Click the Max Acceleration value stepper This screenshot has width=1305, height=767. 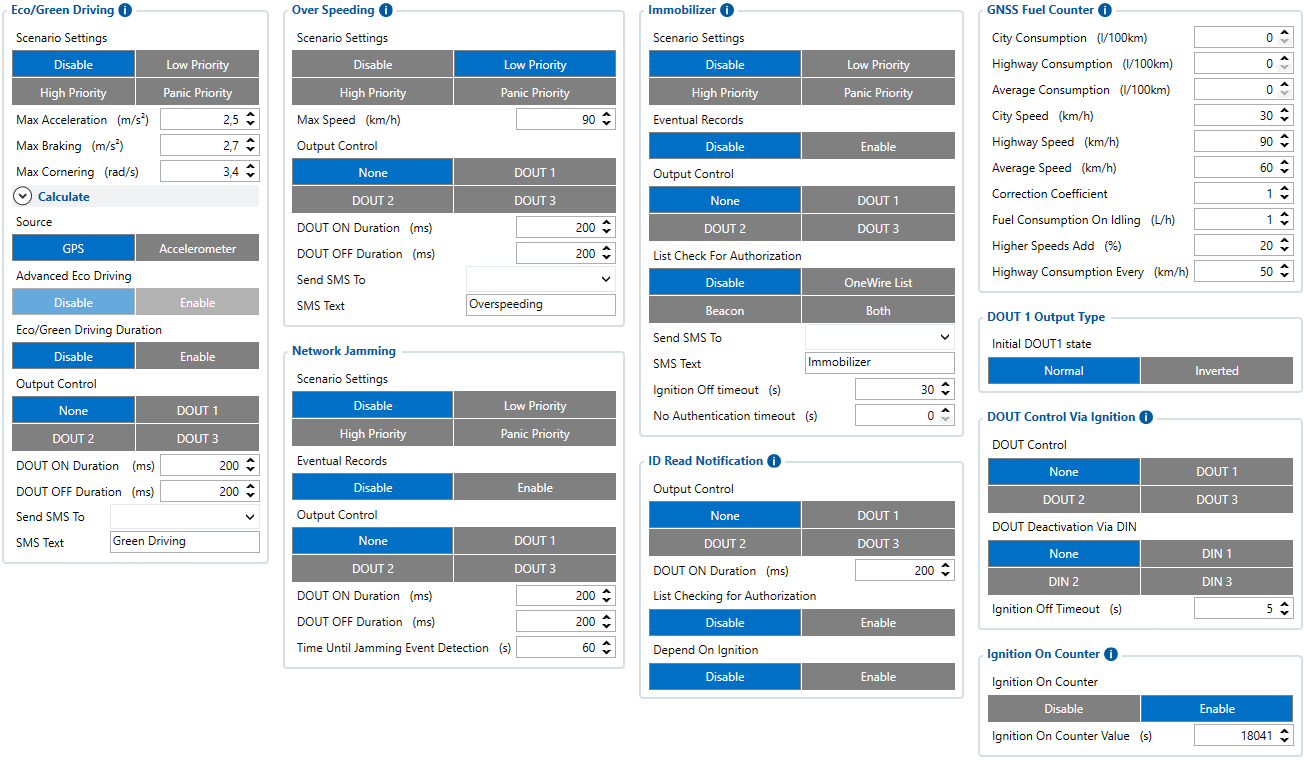point(250,120)
